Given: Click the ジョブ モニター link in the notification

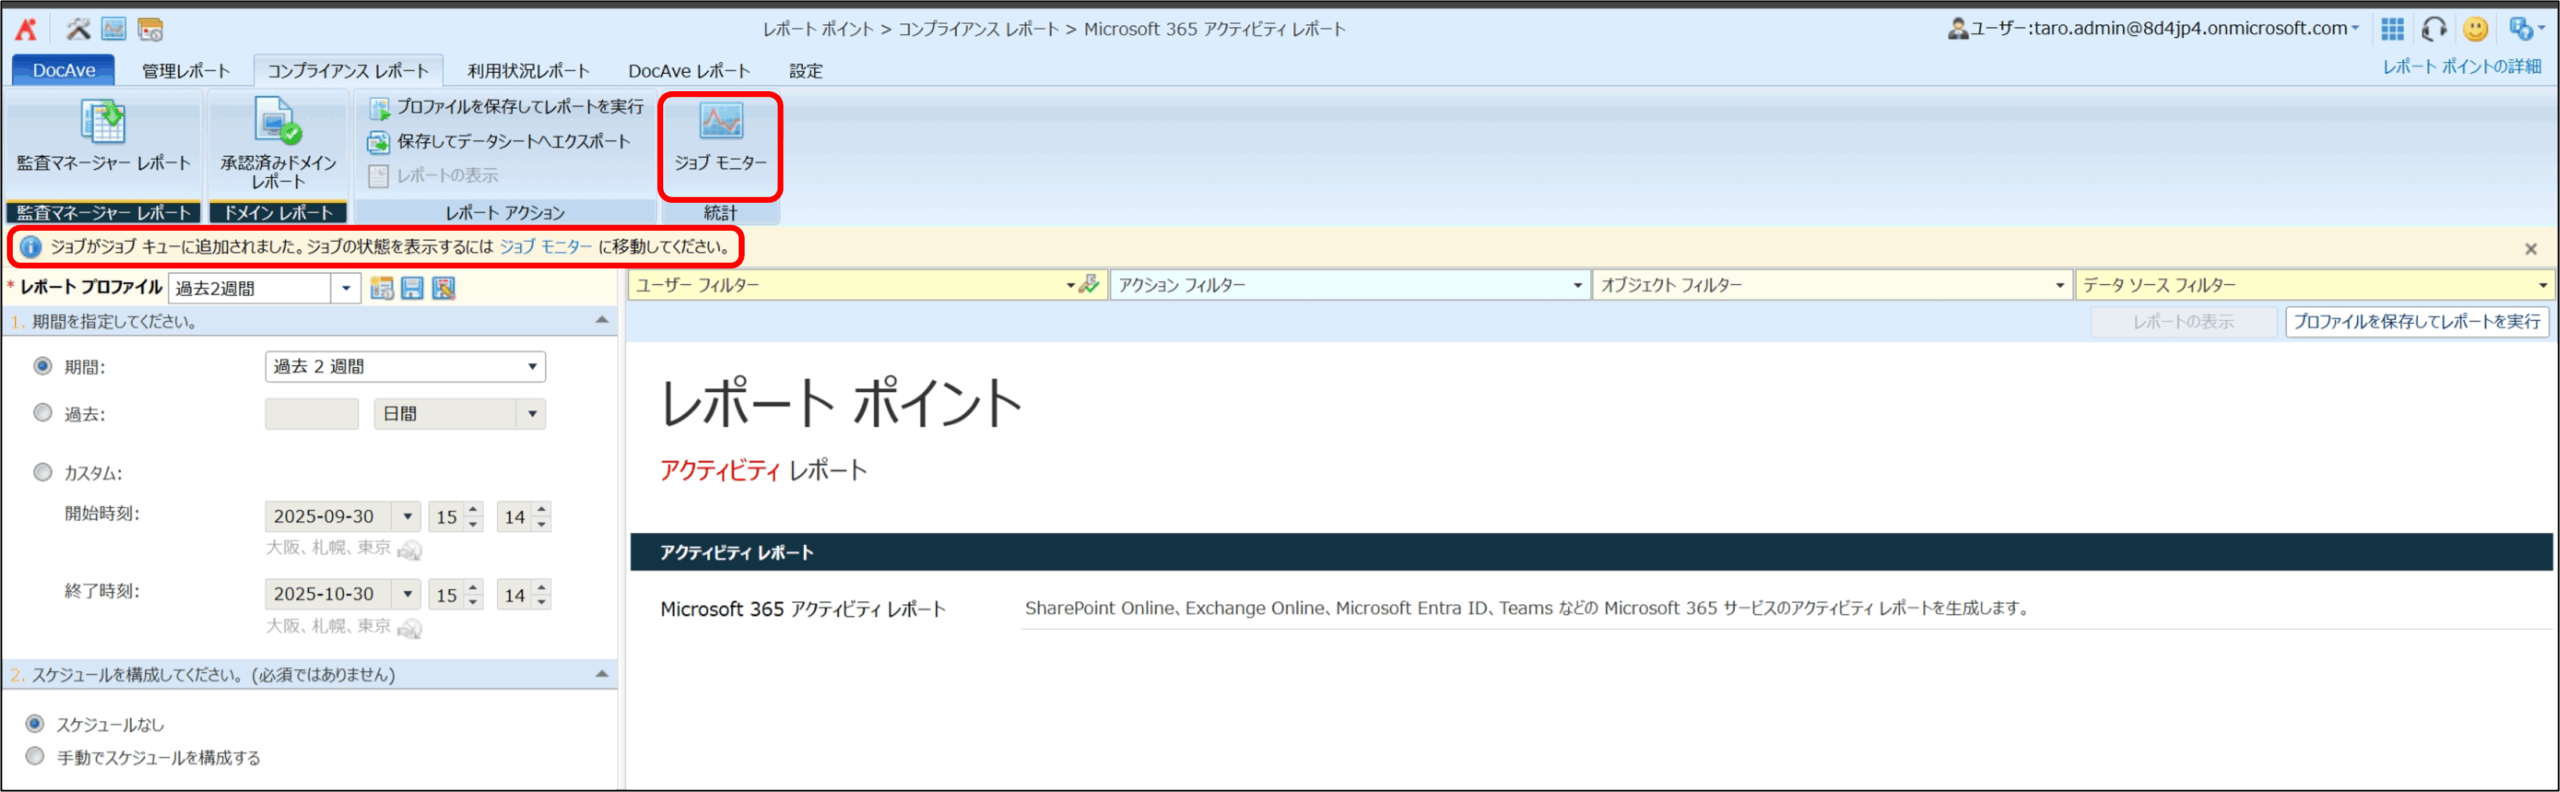Looking at the screenshot, I should (545, 247).
